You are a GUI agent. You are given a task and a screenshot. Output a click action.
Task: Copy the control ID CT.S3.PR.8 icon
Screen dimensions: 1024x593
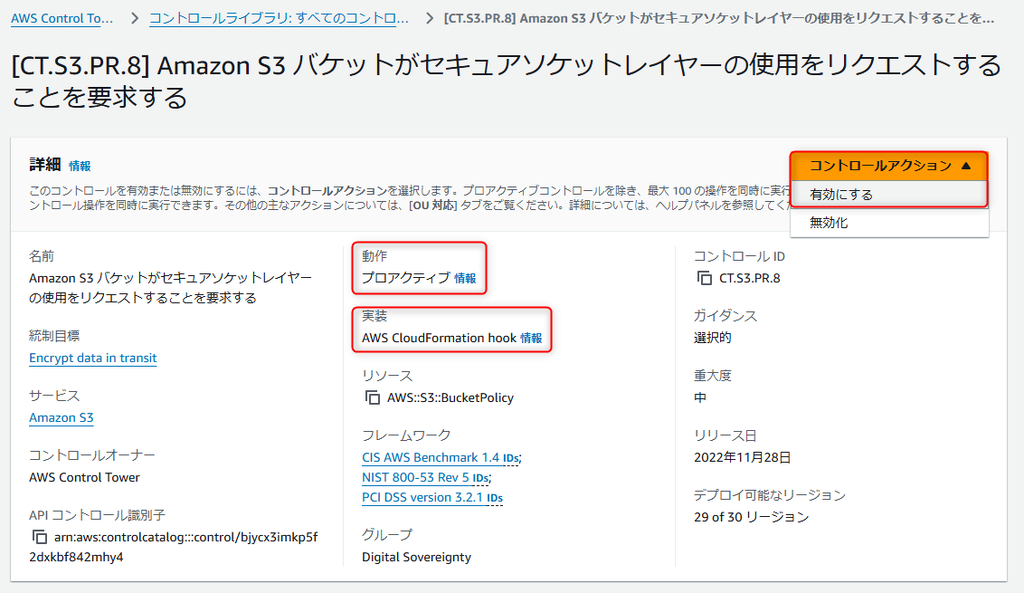(704, 278)
